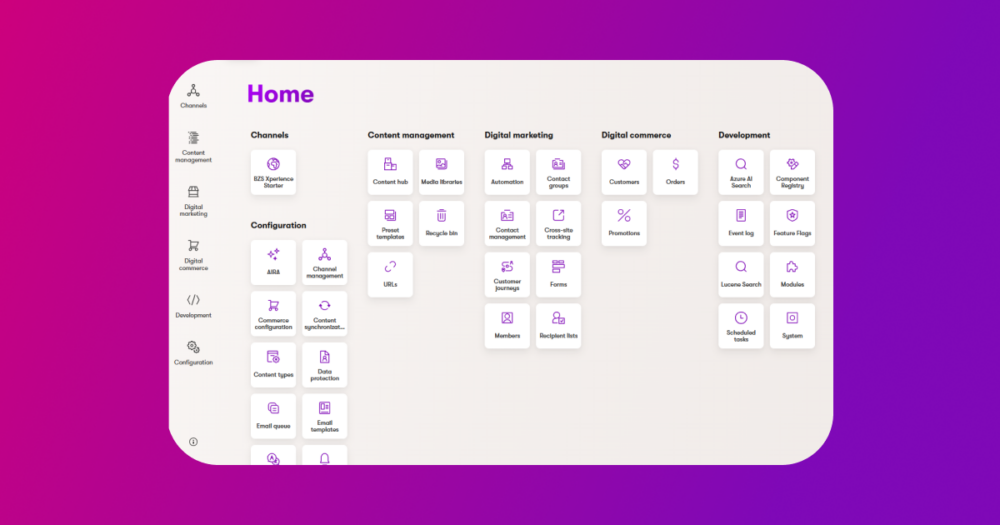
Task: Open Content hub tile
Action: pos(390,172)
